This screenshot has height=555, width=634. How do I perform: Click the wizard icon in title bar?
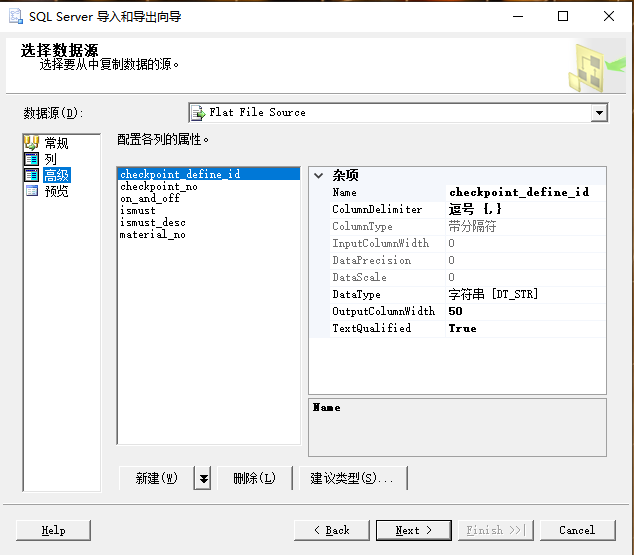16,17
